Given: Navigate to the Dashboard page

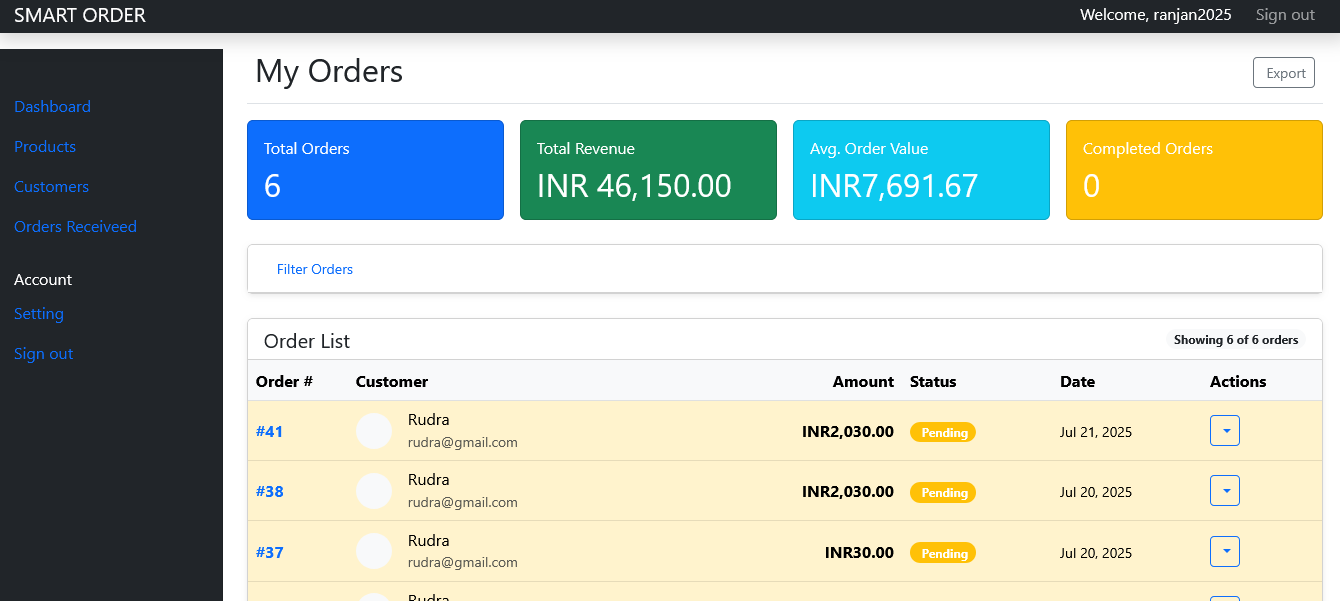Looking at the screenshot, I should click(52, 106).
